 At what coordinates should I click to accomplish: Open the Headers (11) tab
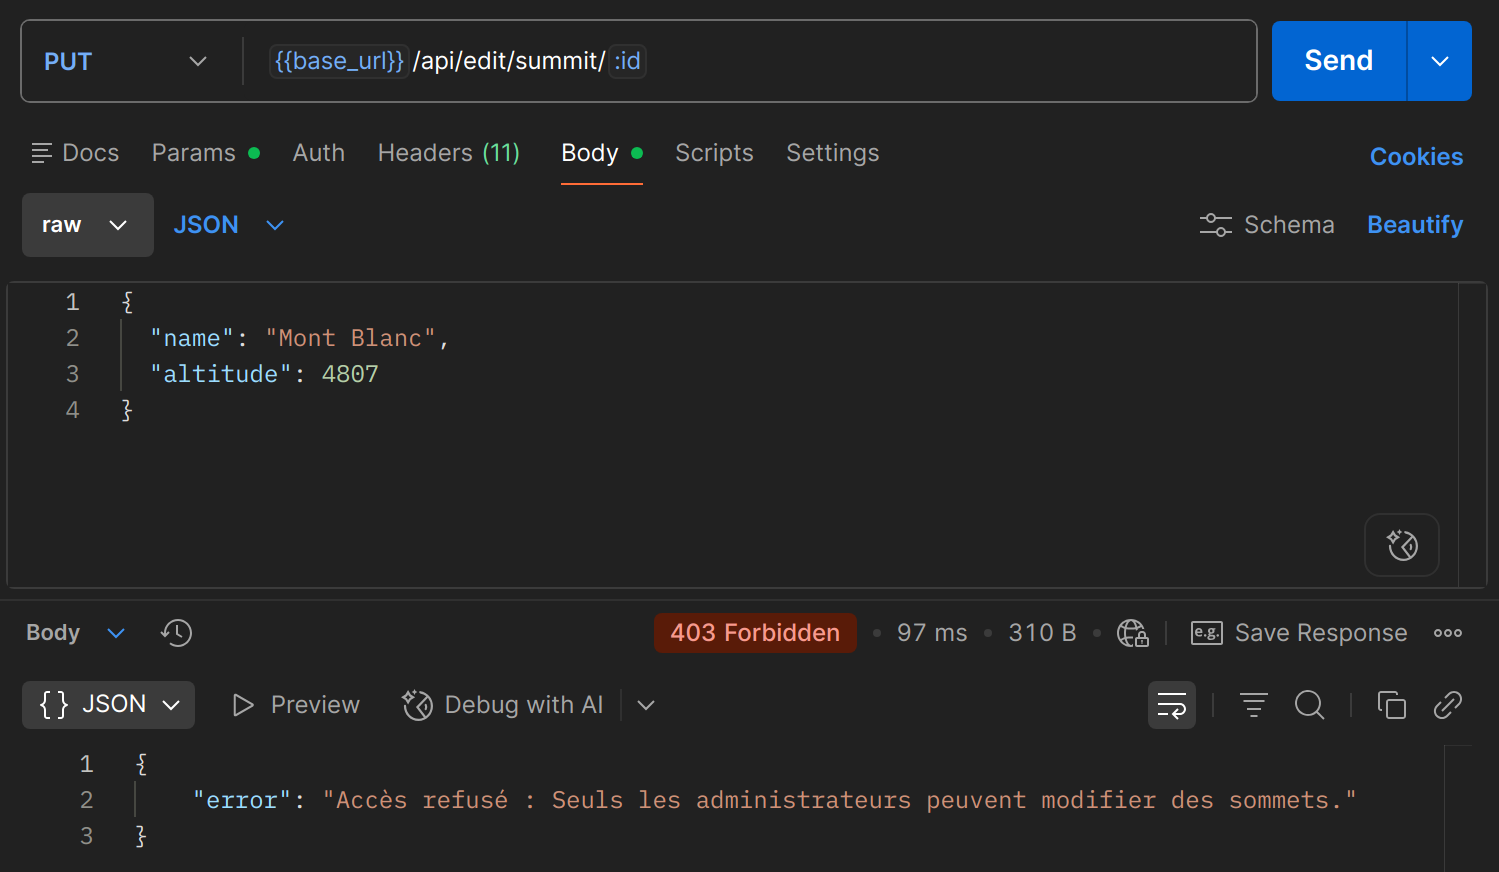(x=448, y=153)
